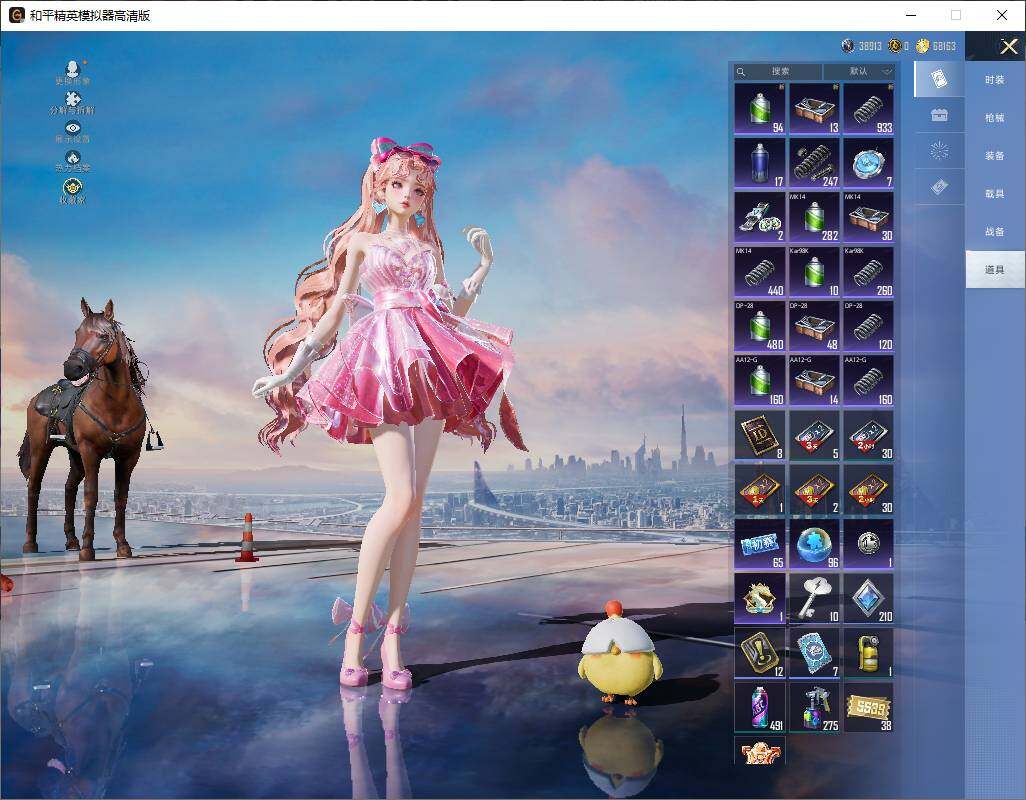Select the Kar98K spring, count 260
1026x800 pixels.
[x=868, y=272]
